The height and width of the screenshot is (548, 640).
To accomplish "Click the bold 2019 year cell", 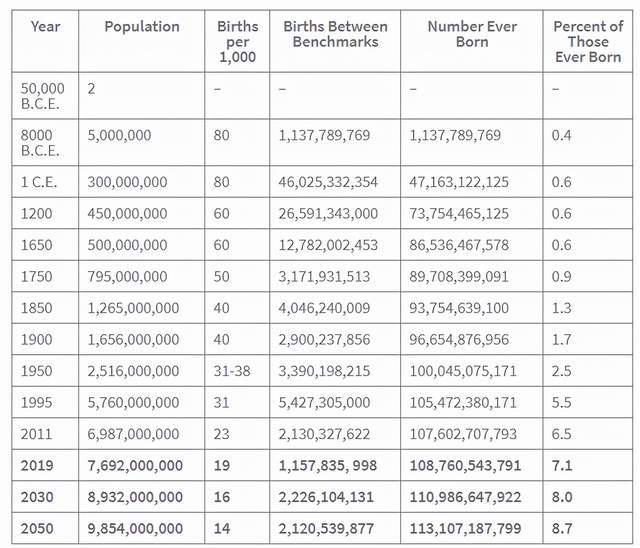I will (x=37, y=465).
